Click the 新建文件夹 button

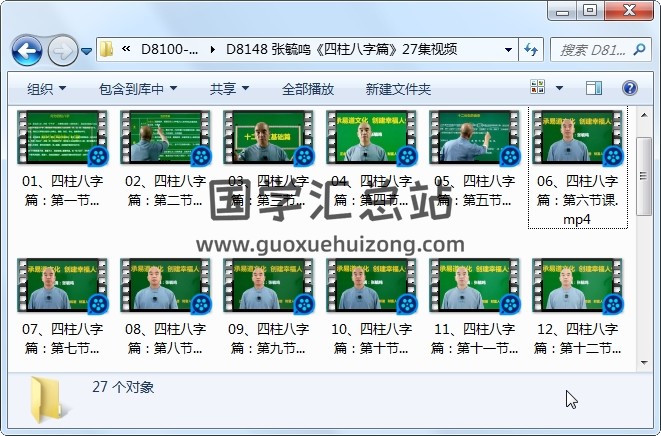pyautogui.click(x=398, y=89)
